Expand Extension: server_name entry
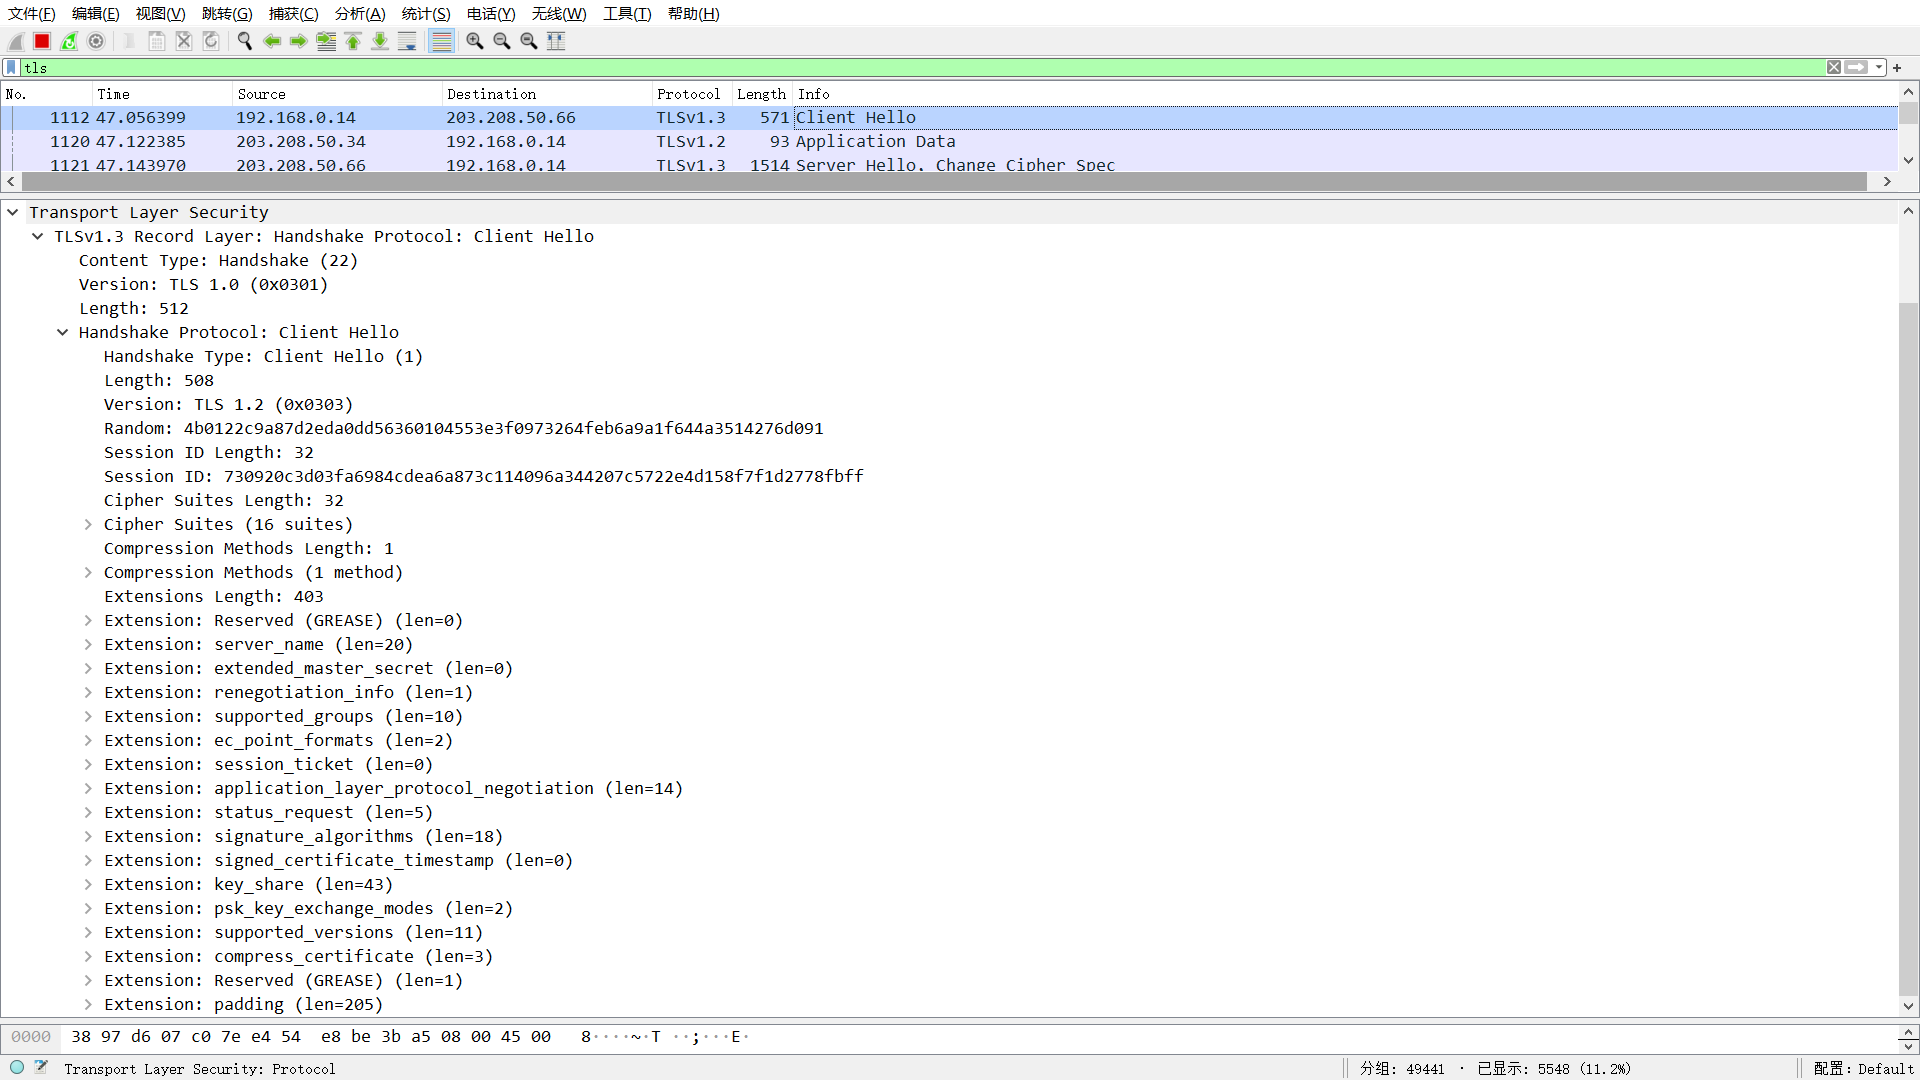 [x=88, y=645]
